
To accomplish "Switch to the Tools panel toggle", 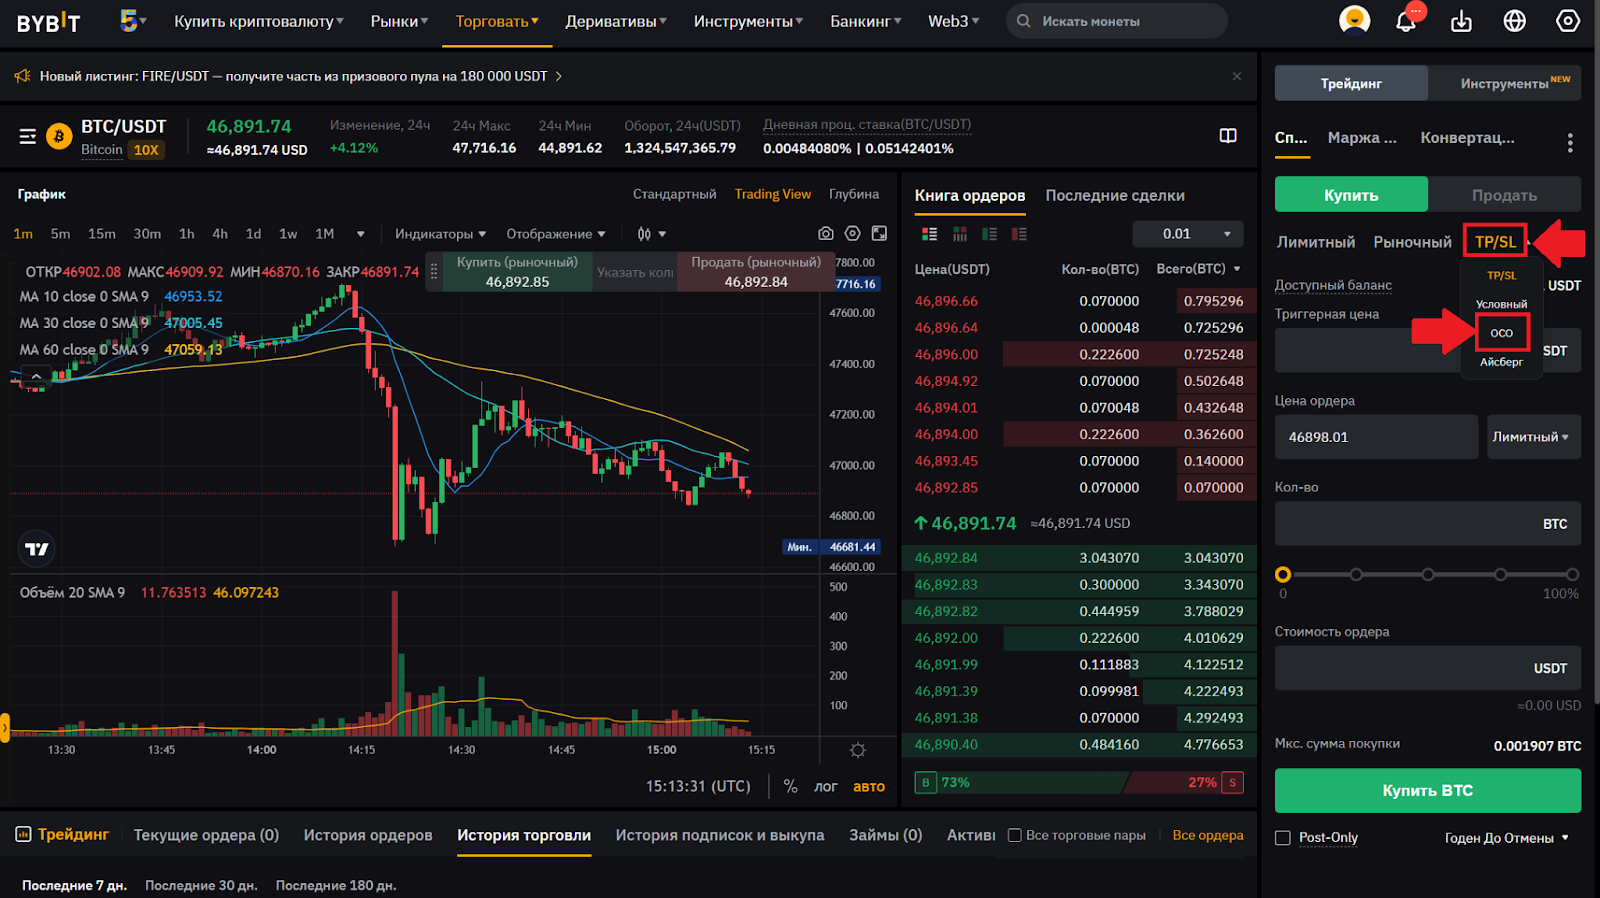I will click(1504, 83).
